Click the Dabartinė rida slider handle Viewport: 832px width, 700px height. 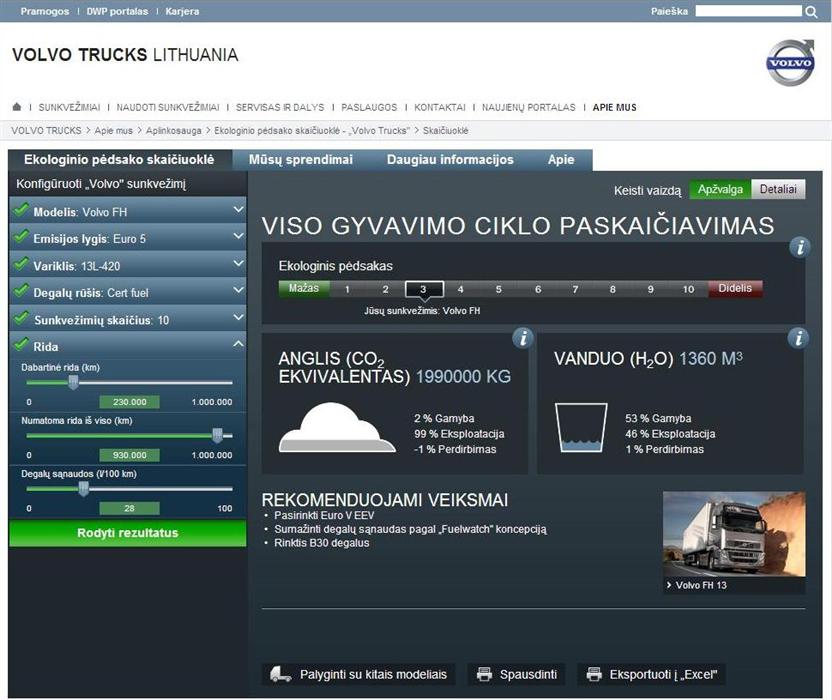[x=73, y=382]
